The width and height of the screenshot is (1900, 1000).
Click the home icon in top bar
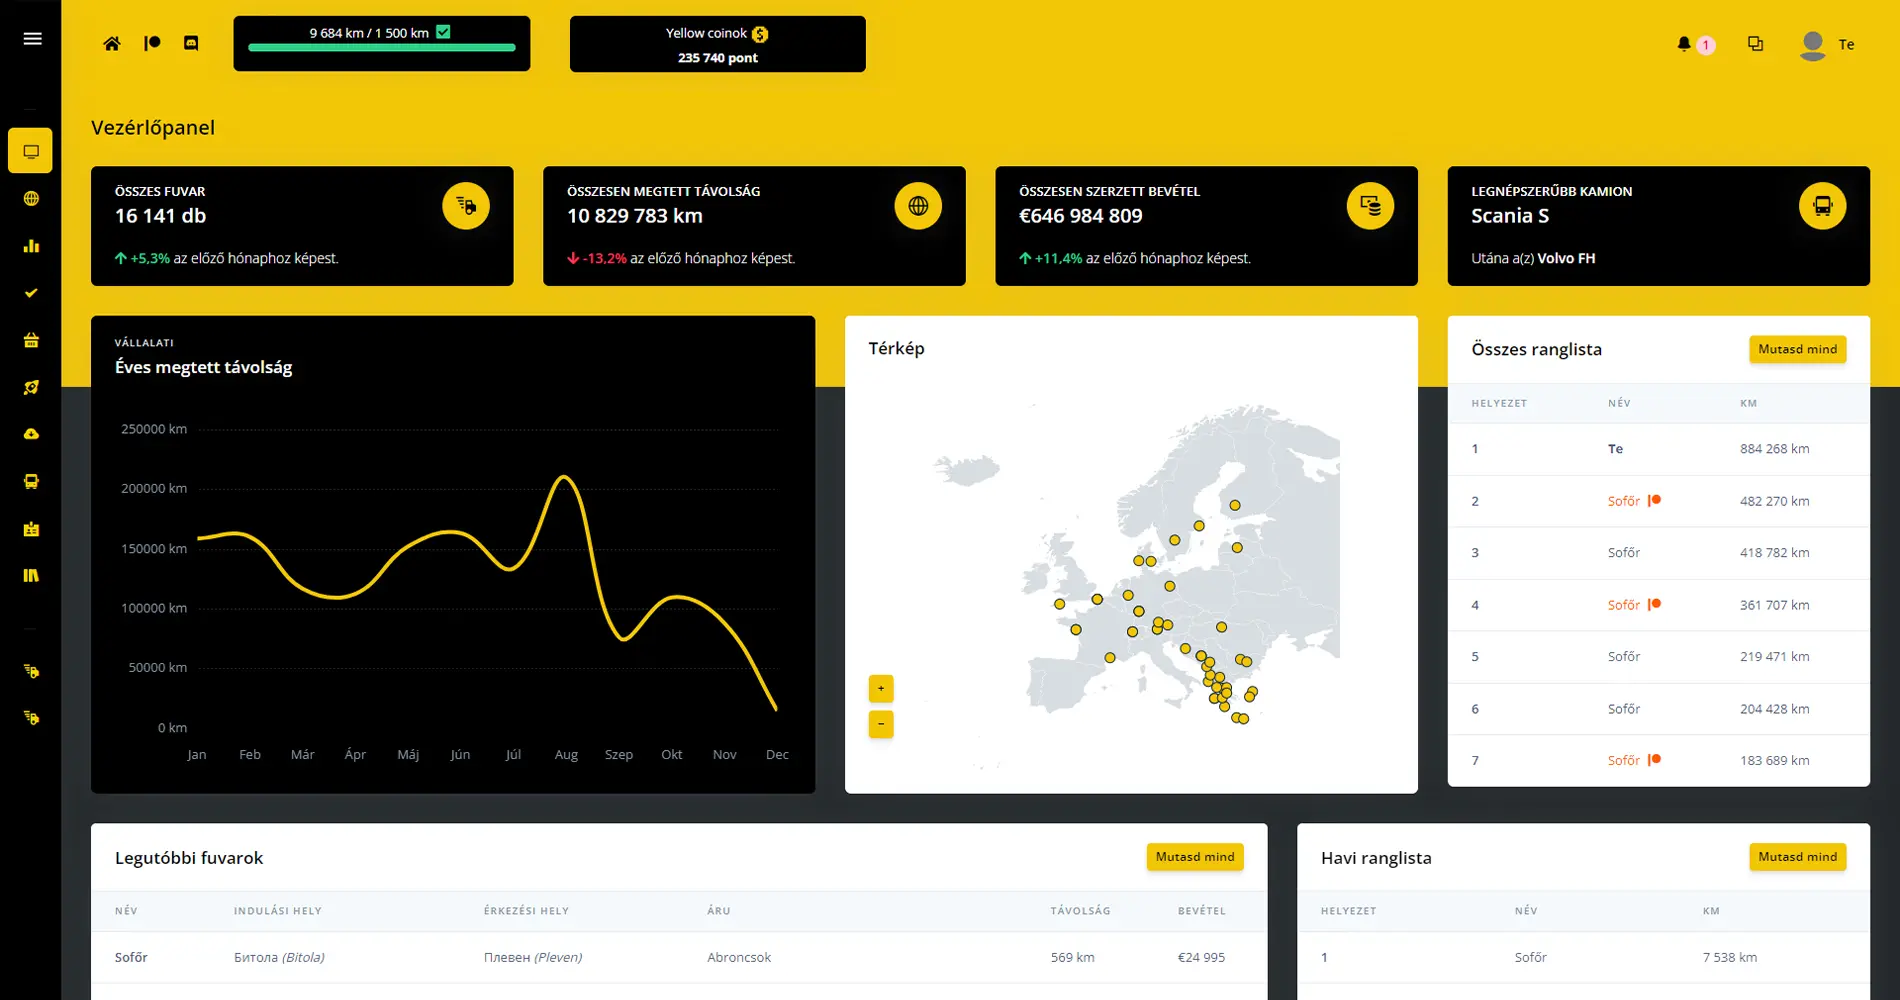pyautogui.click(x=112, y=43)
